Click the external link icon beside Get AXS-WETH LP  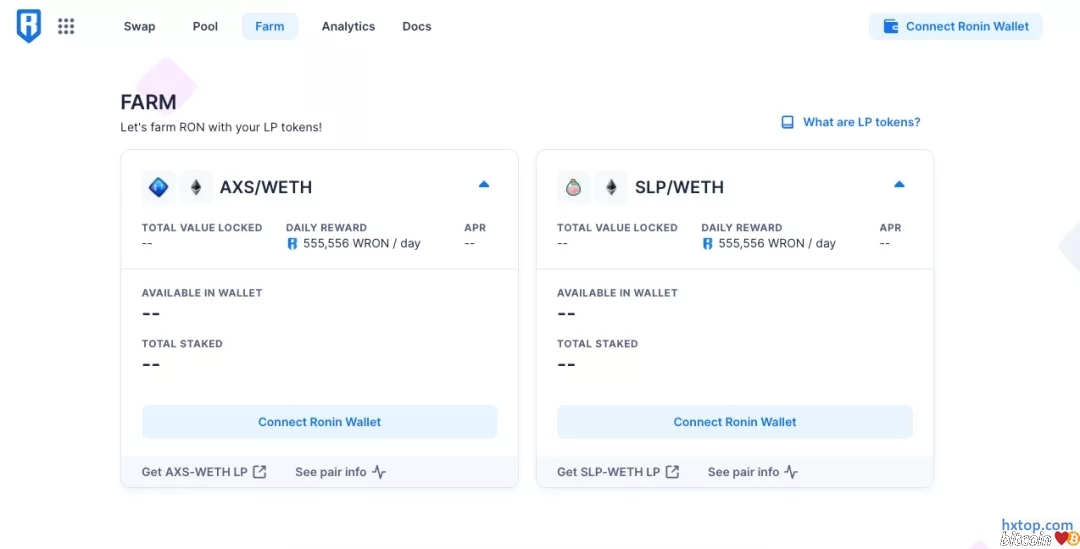coord(260,472)
